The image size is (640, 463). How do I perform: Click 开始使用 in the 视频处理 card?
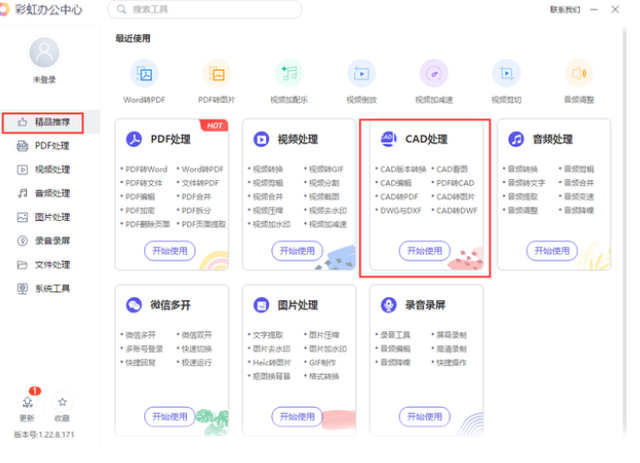297,251
